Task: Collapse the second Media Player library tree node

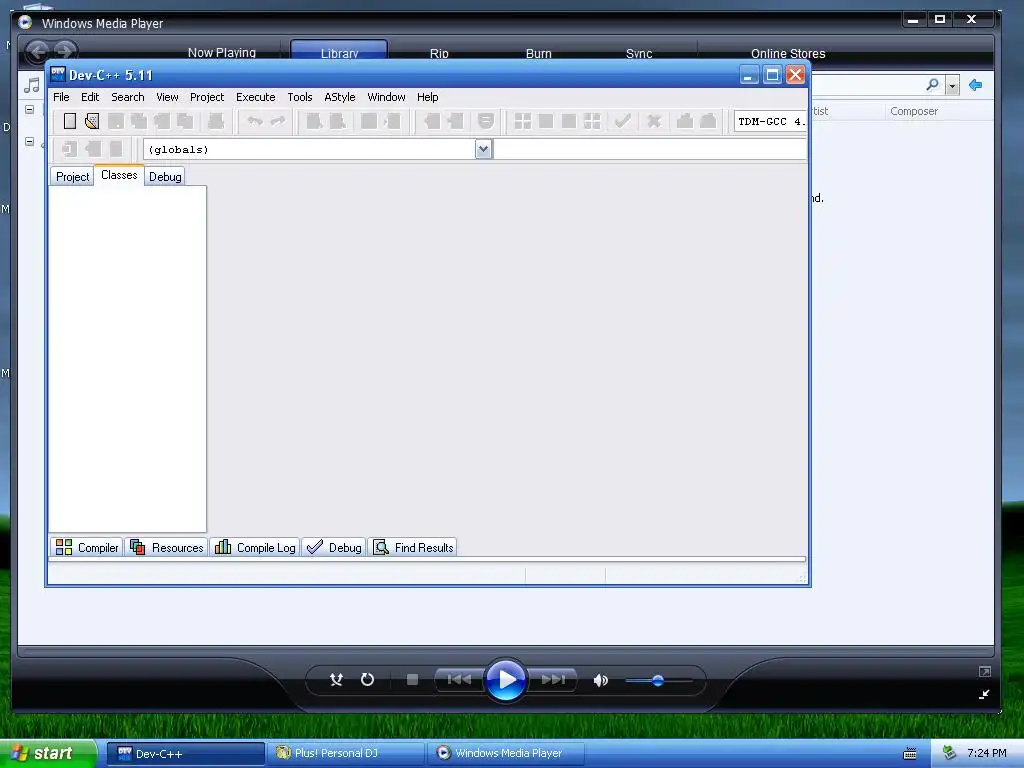Action: (x=29, y=141)
